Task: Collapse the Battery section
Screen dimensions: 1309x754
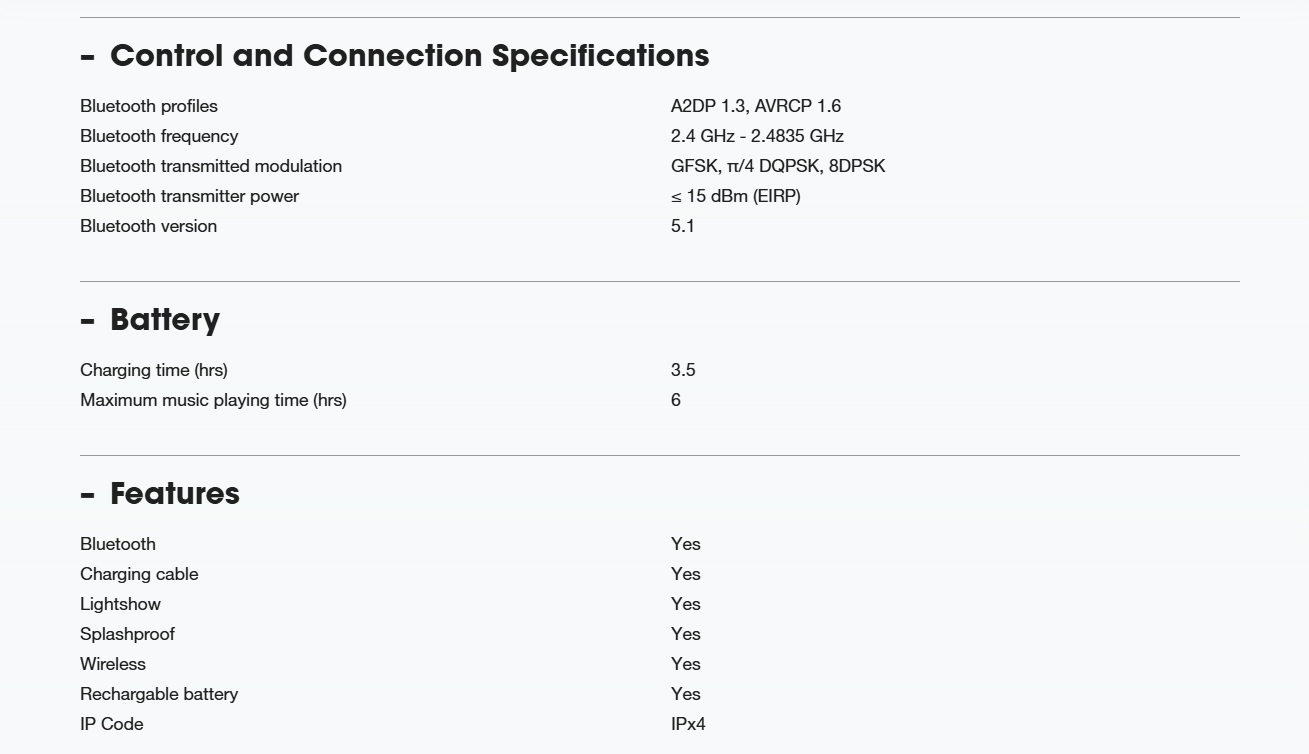Action: coord(150,319)
